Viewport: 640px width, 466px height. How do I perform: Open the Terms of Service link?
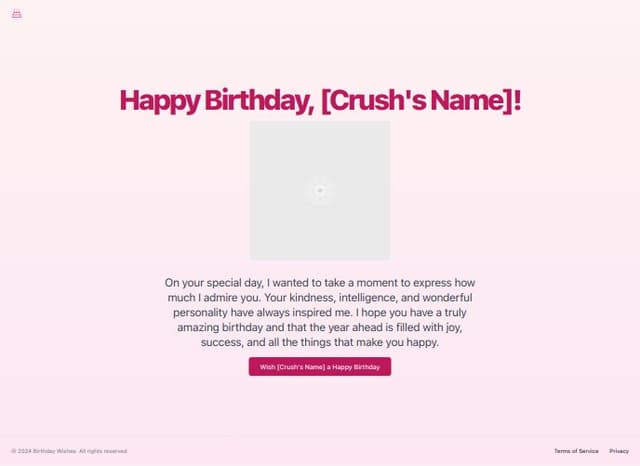click(576, 451)
